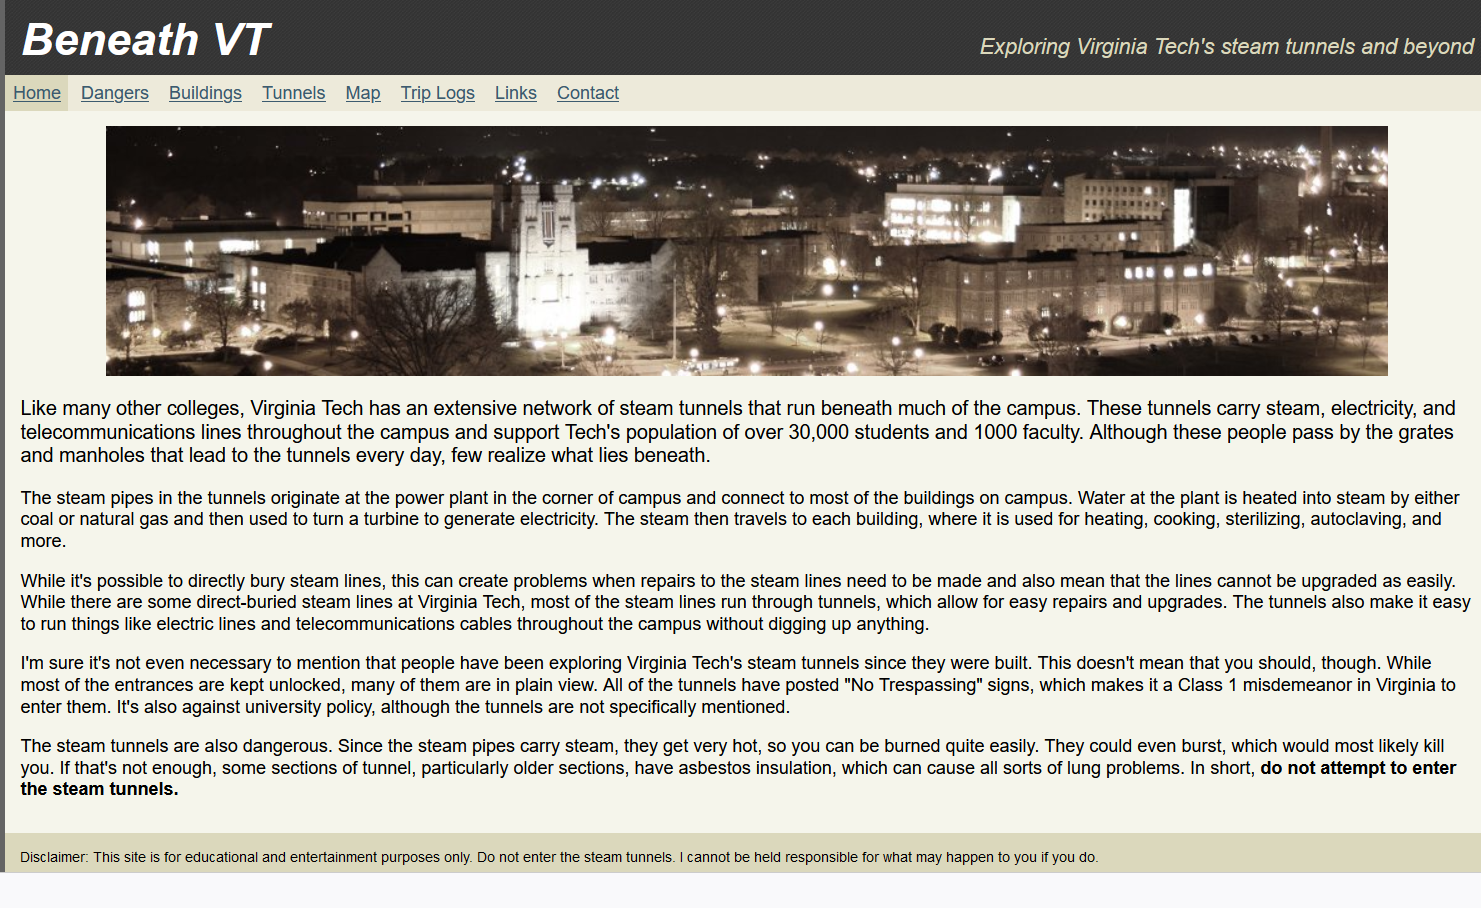Go to the Dangers page

pos(115,93)
